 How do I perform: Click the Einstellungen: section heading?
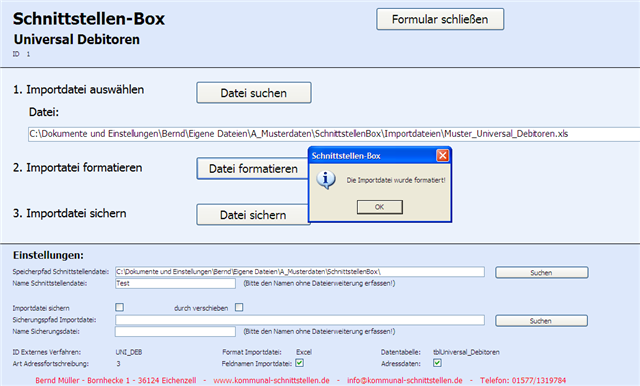coord(48,255)
